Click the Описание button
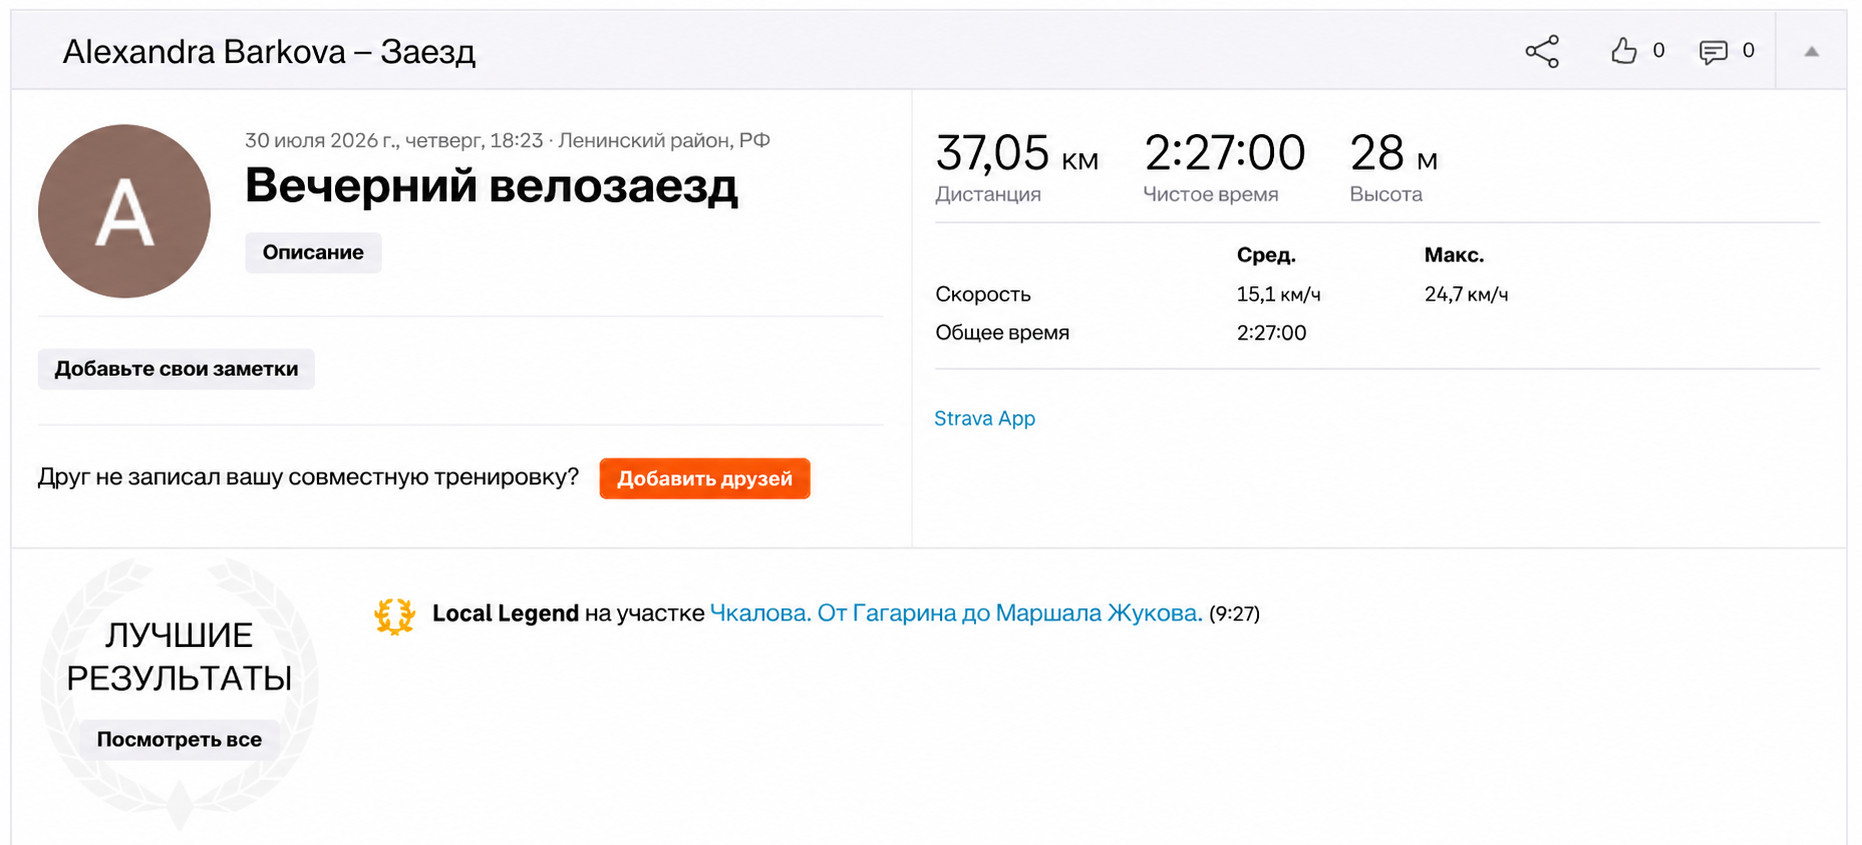This screenshot has width=1862, height=845. [x=313, y=253]
